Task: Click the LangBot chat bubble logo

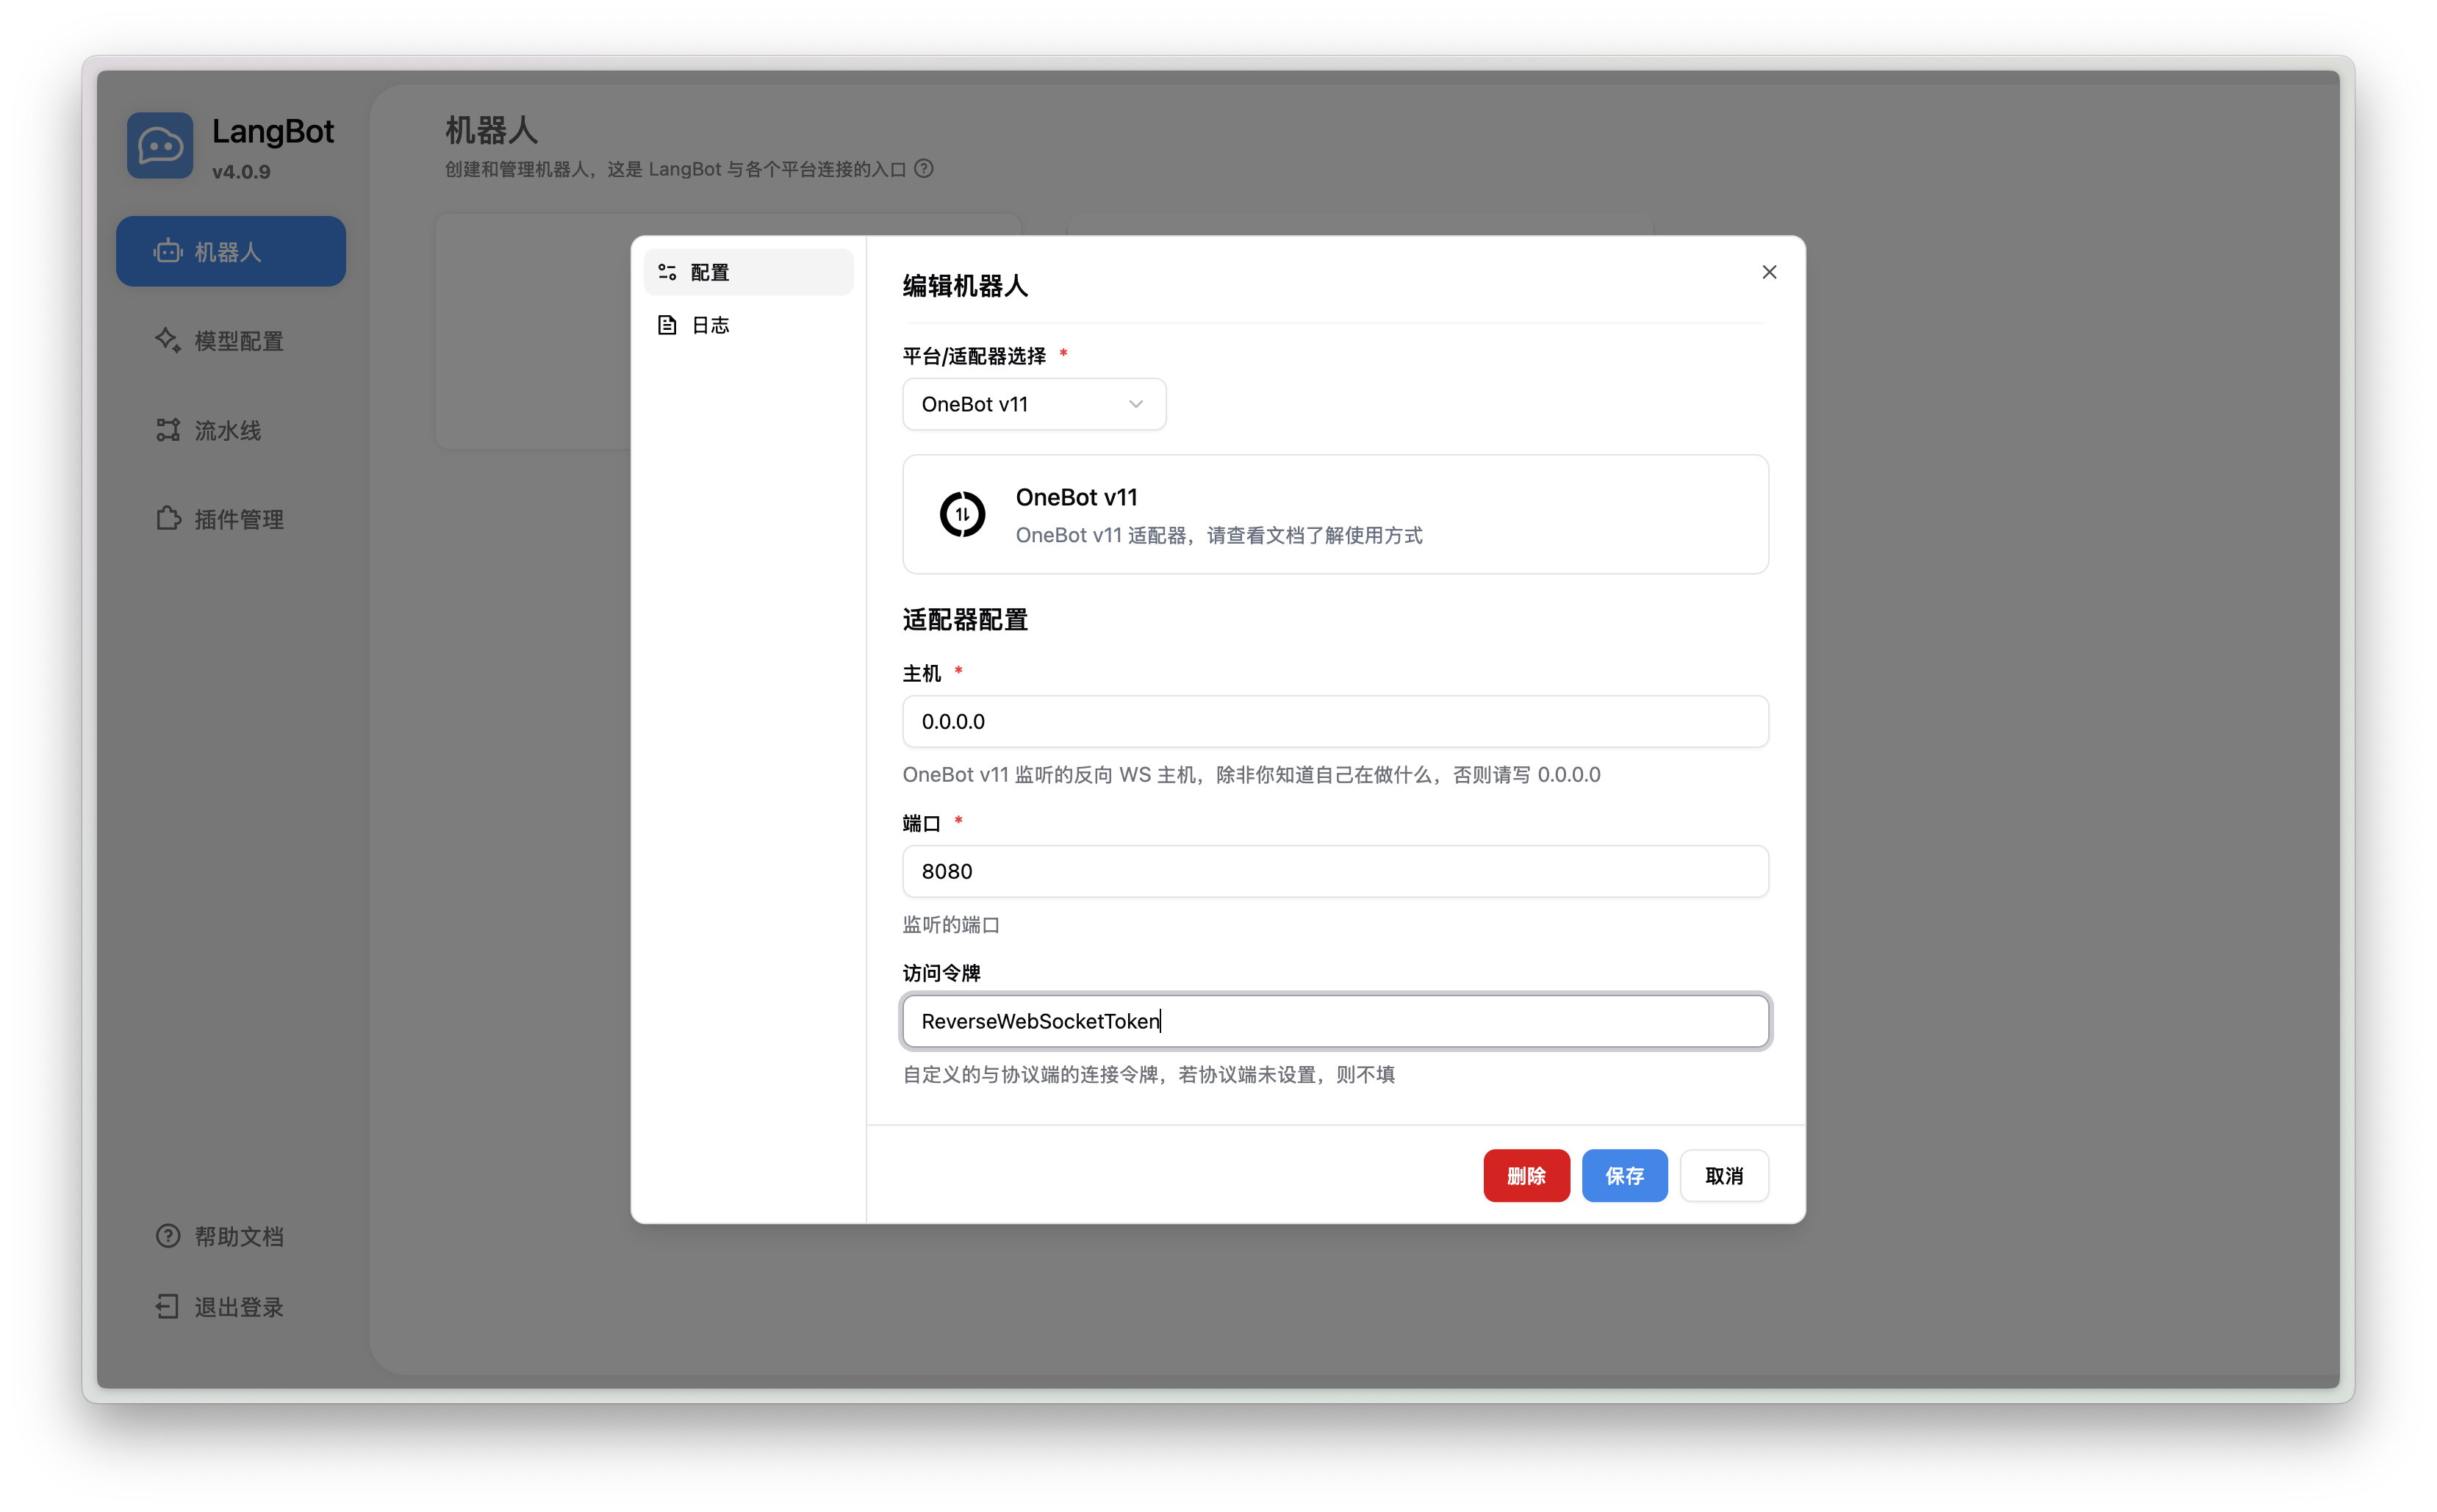Action: click(159, 146)
